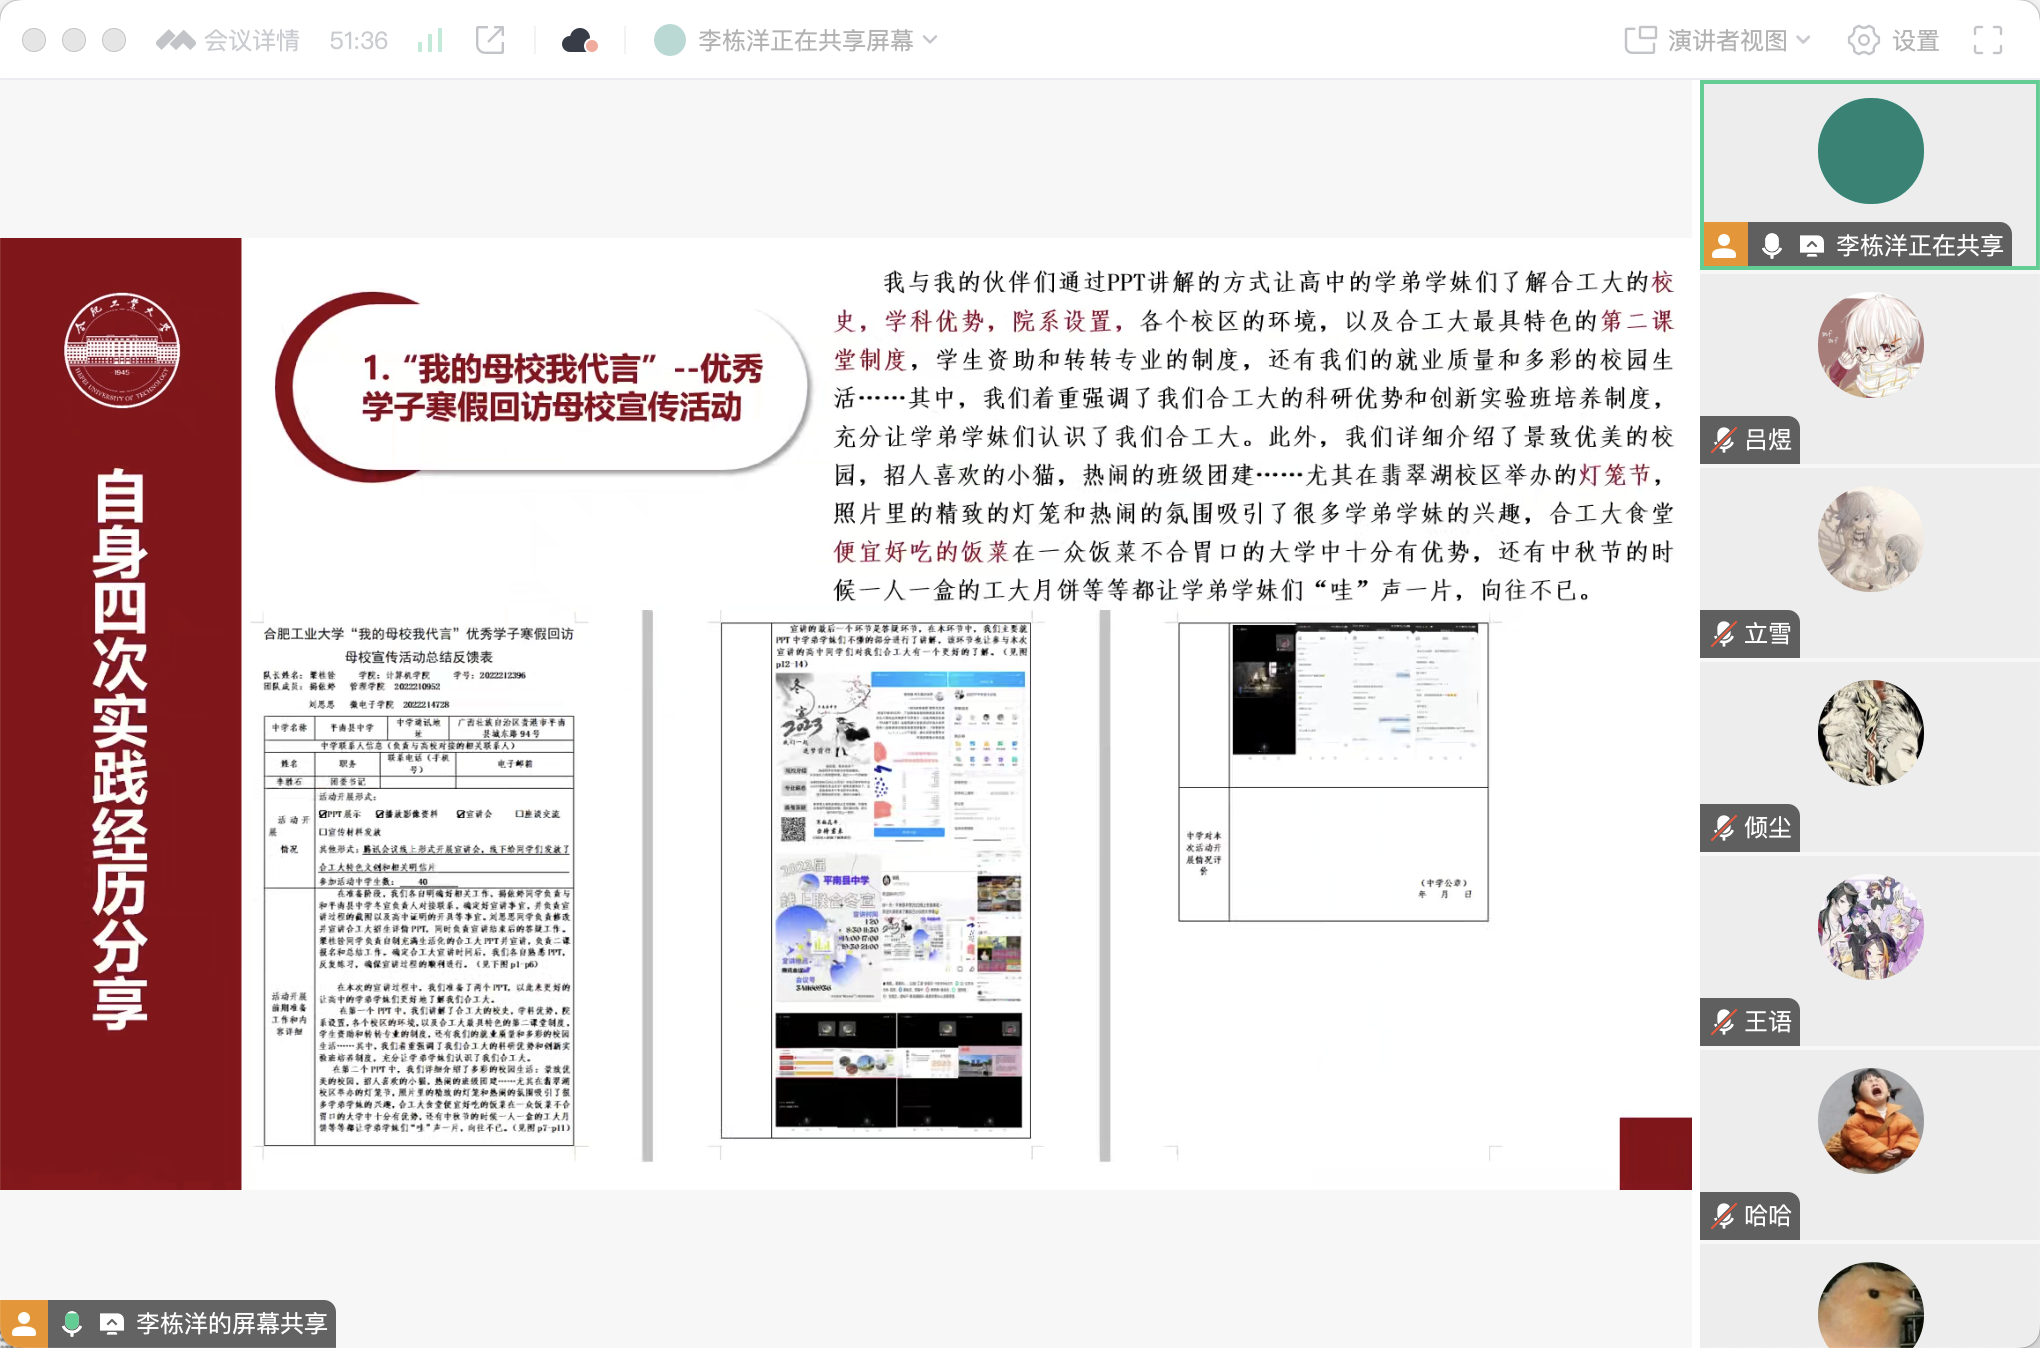Image resolution: width=2040 pixels, height=1348 pixels.
Task: Open the network signal strength icon
Action: [x=429, y=40]
